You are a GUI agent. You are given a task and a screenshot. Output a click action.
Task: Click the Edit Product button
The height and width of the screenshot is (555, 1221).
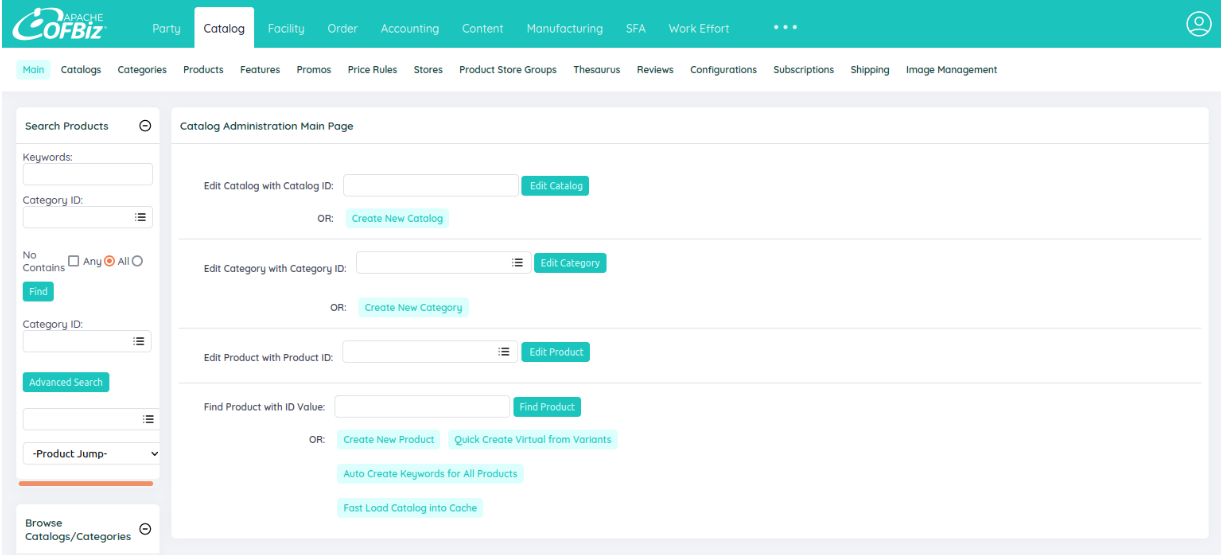point(556,352)
